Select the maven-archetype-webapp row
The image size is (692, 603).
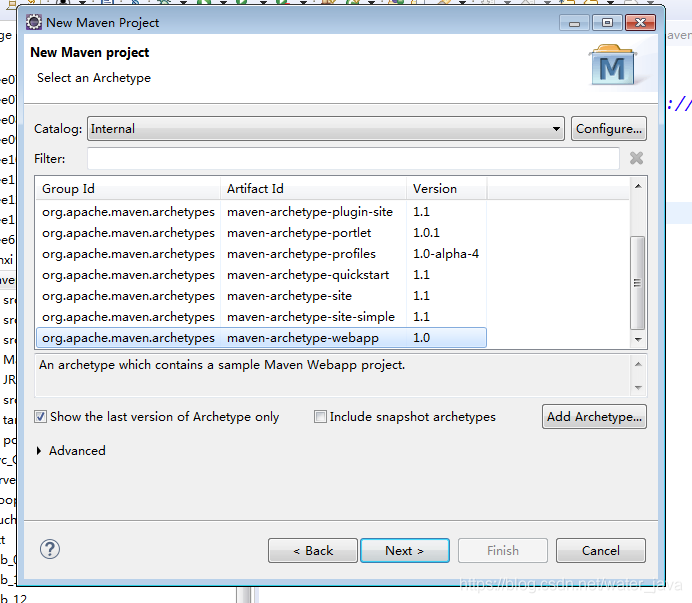coord(261,338)
